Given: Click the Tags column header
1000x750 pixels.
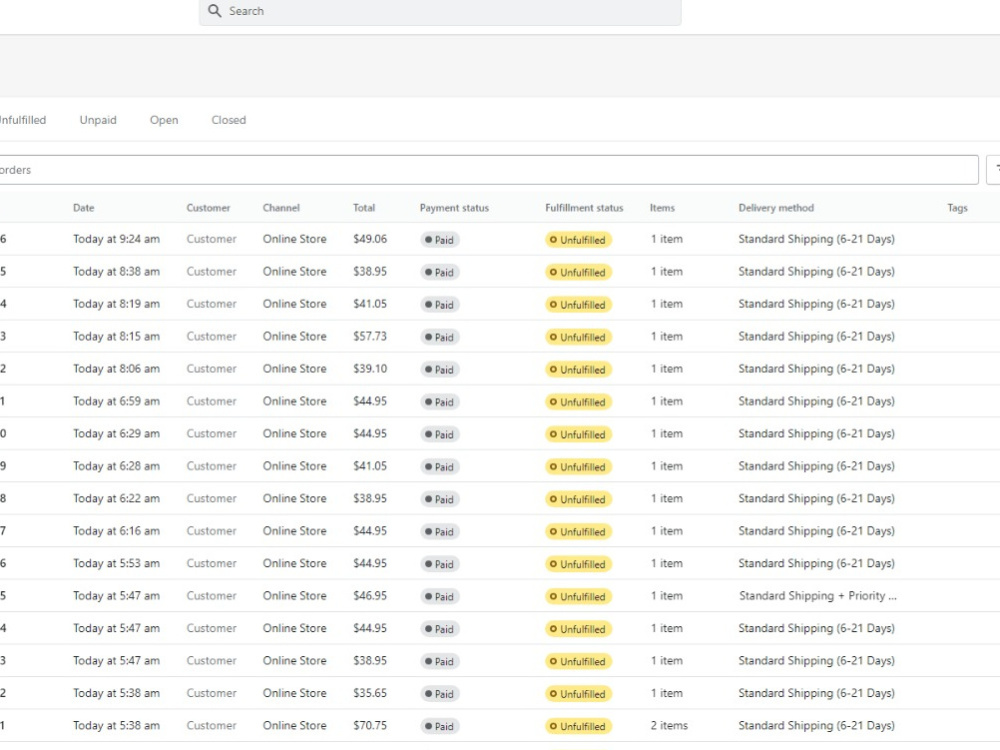Looking at the screenshot, I should click(x=957, y=208).
